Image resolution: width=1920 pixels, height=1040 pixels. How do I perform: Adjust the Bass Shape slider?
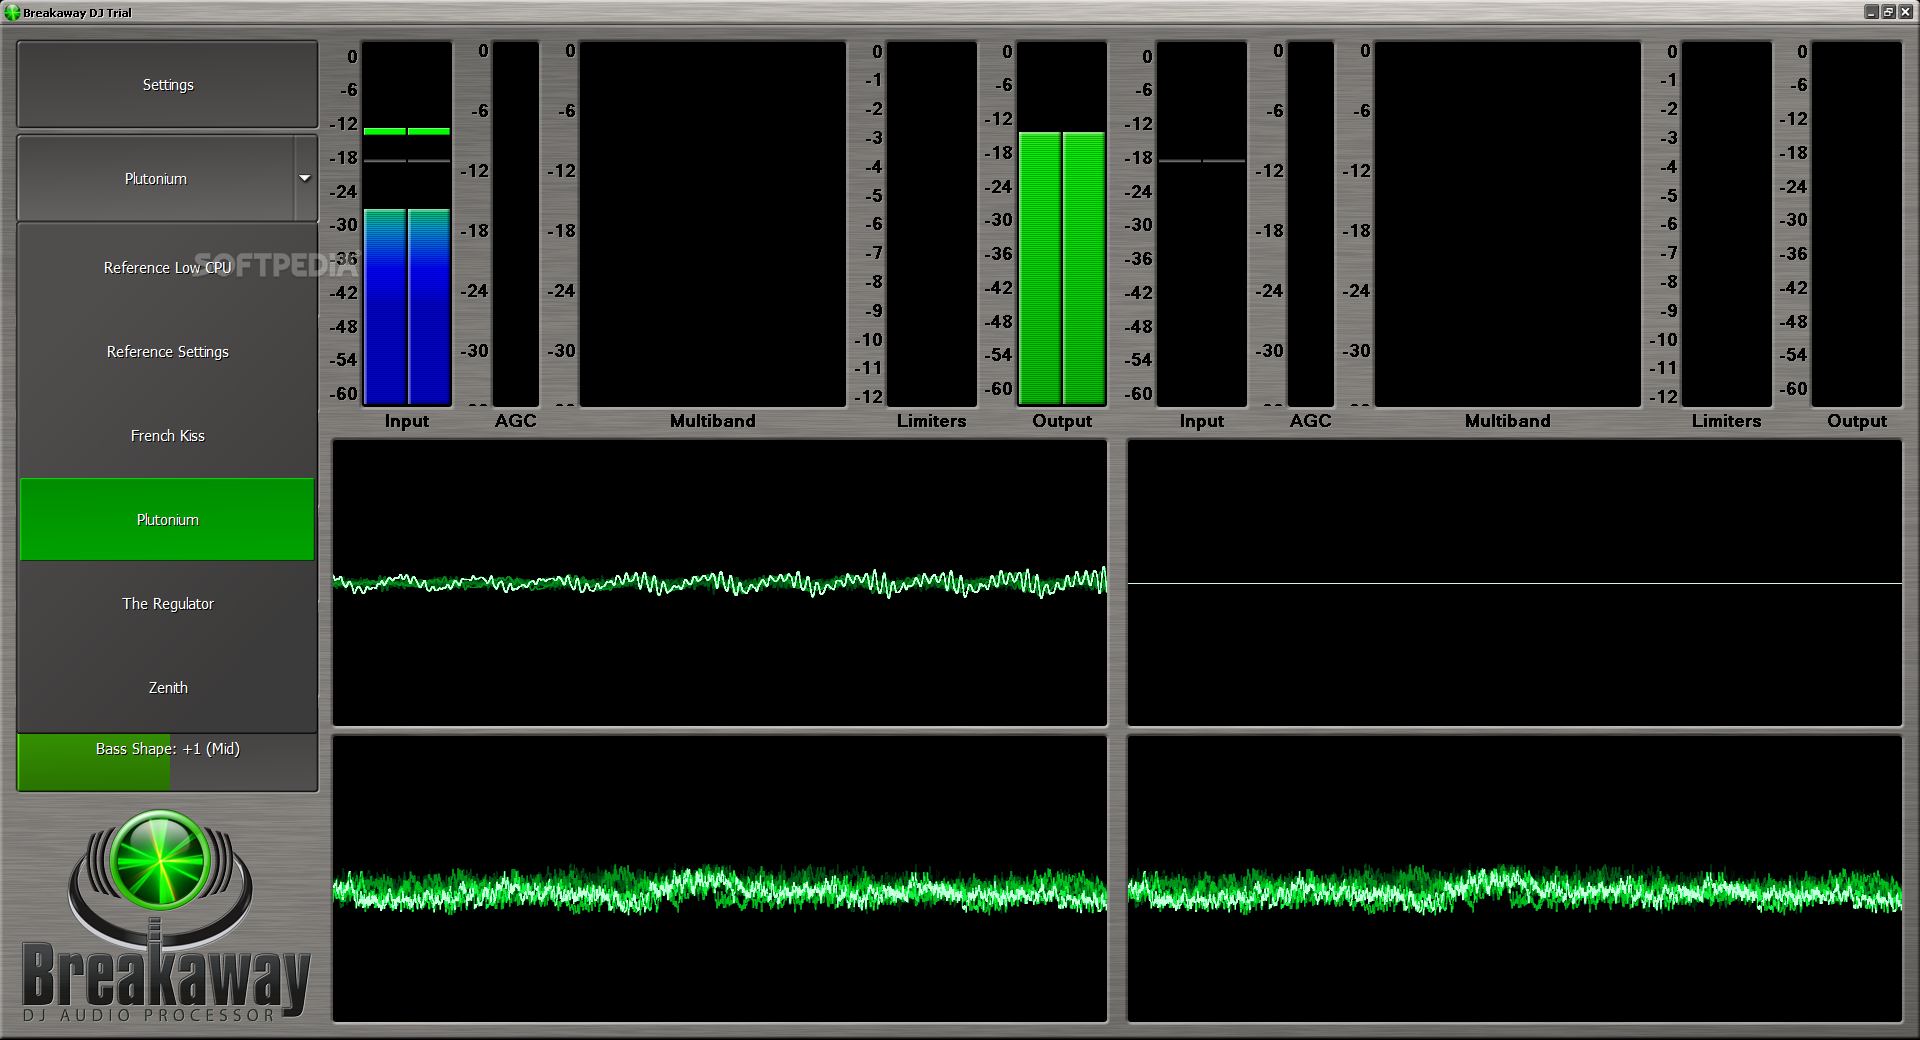(x=167, y=763)
